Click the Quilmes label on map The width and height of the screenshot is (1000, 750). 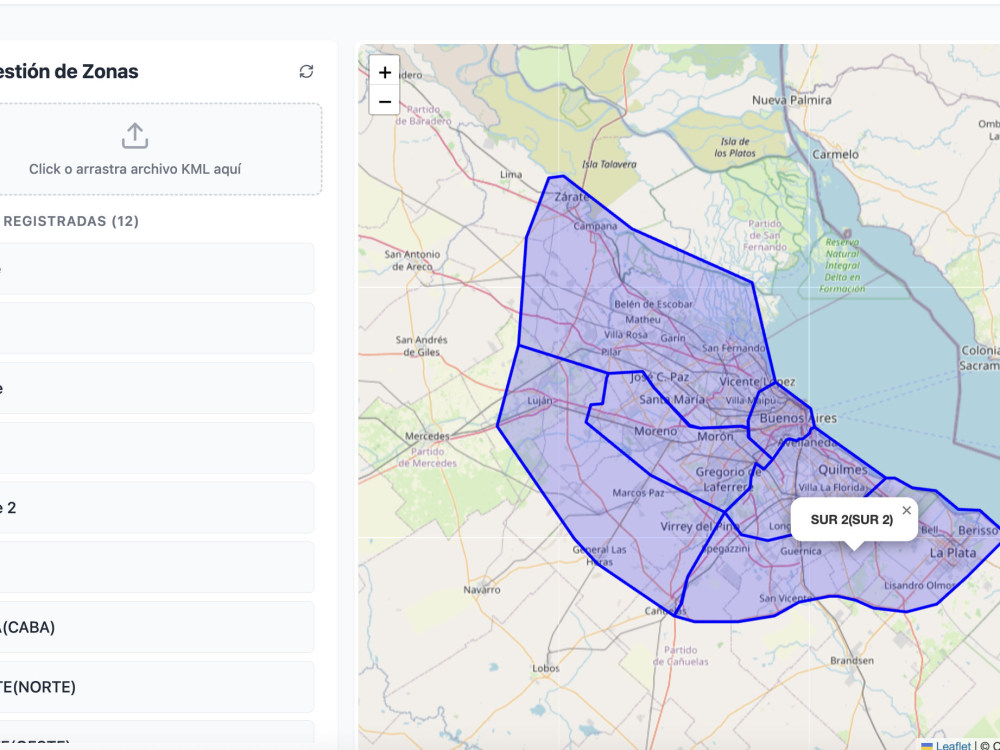[x=842, y=470]
